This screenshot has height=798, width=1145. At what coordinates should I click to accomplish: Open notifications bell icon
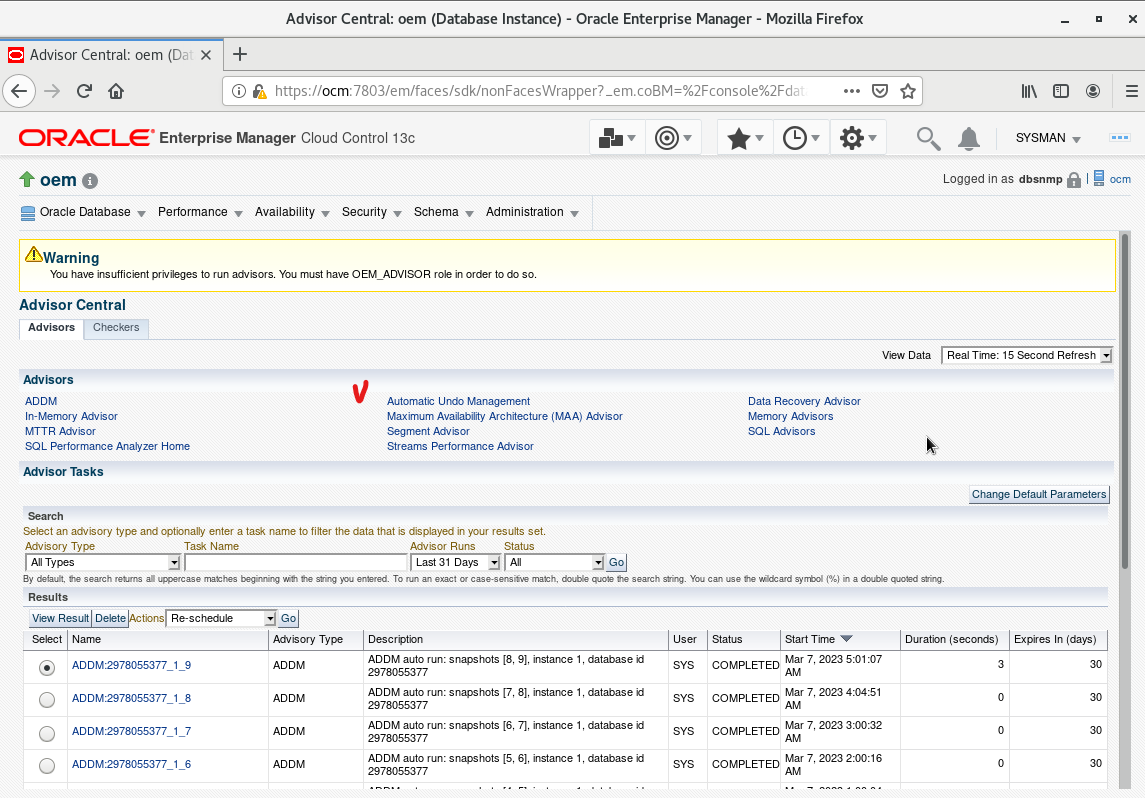969,138
